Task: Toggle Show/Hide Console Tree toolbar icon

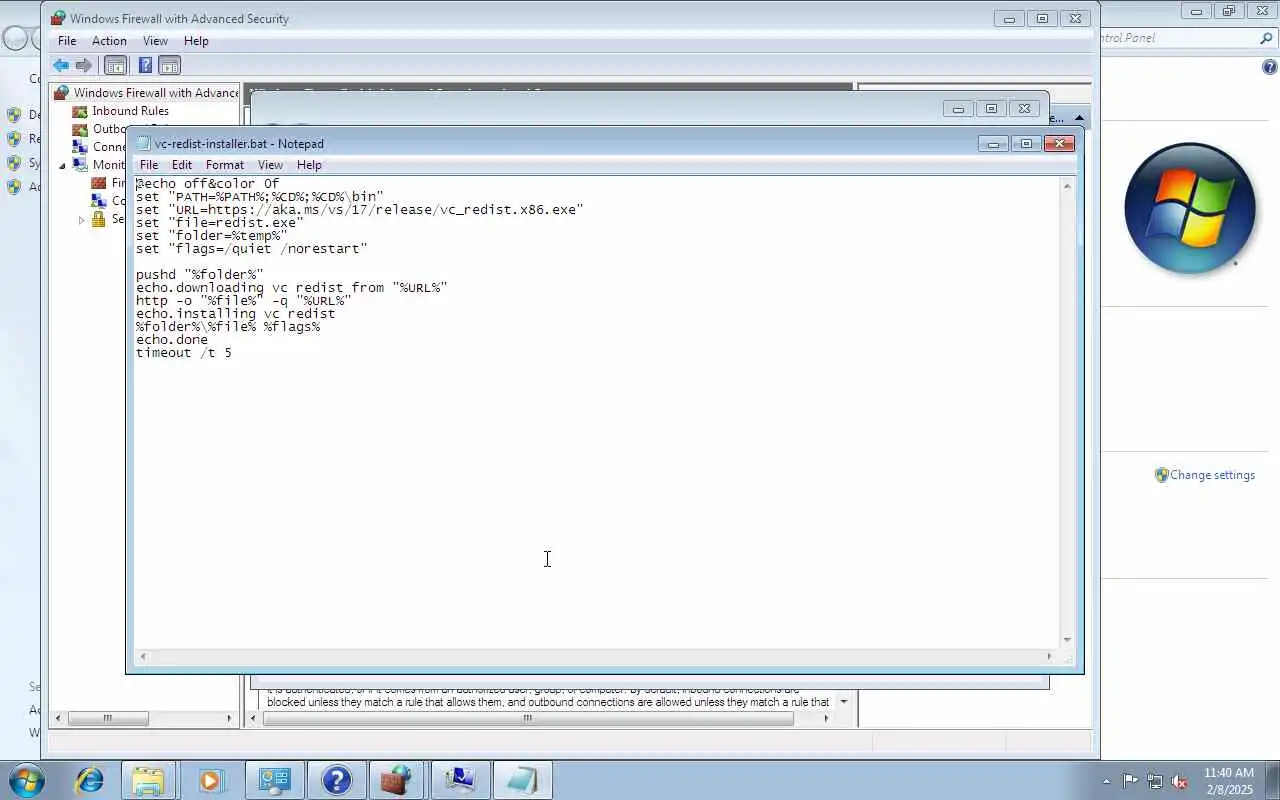Action: coord(116,66)
